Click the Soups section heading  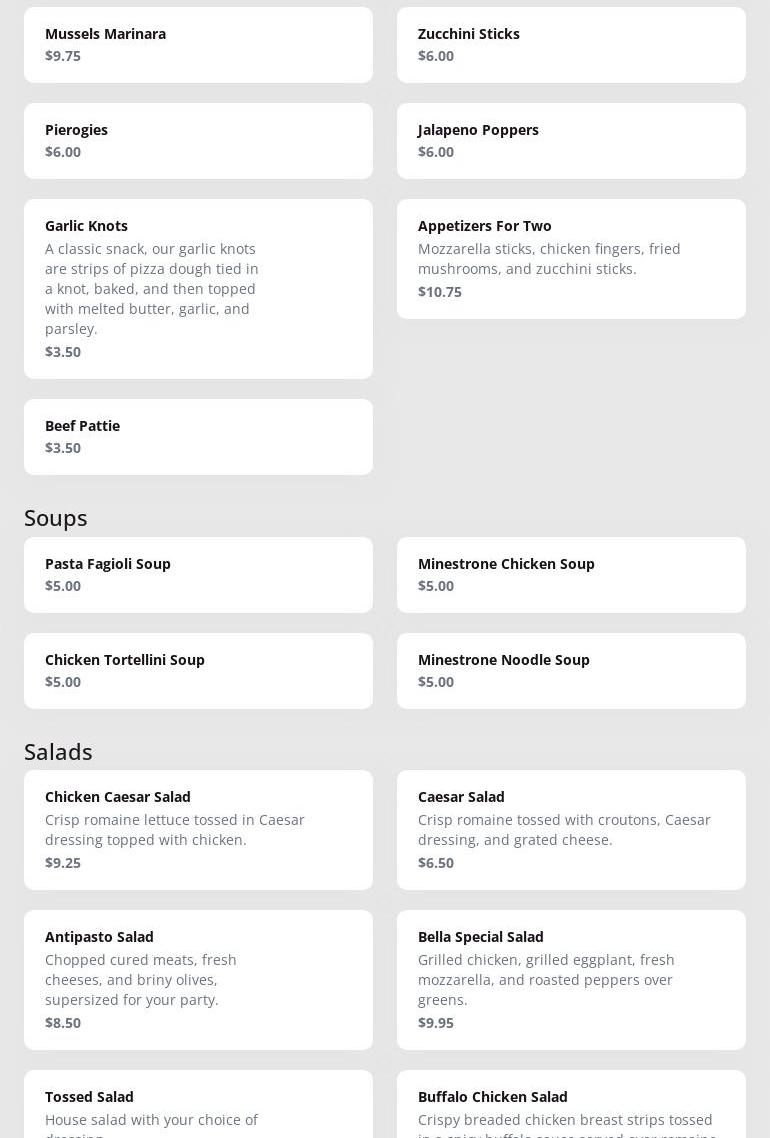pyautogui.click(x=56, y=518)
